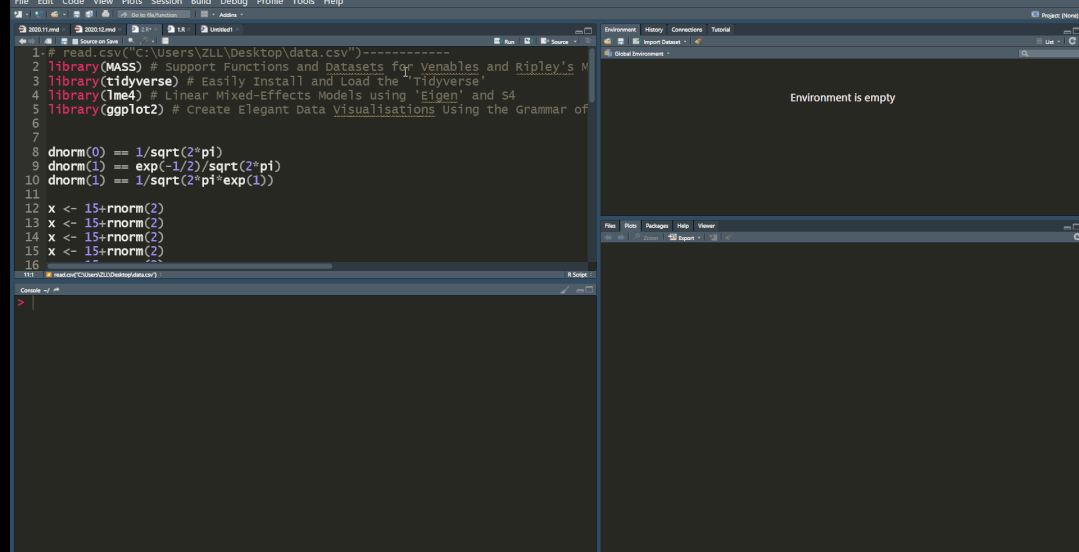Viewport: 1079px width, 552px height.
Task: Click the Run button
Action: tap(504, 41)
